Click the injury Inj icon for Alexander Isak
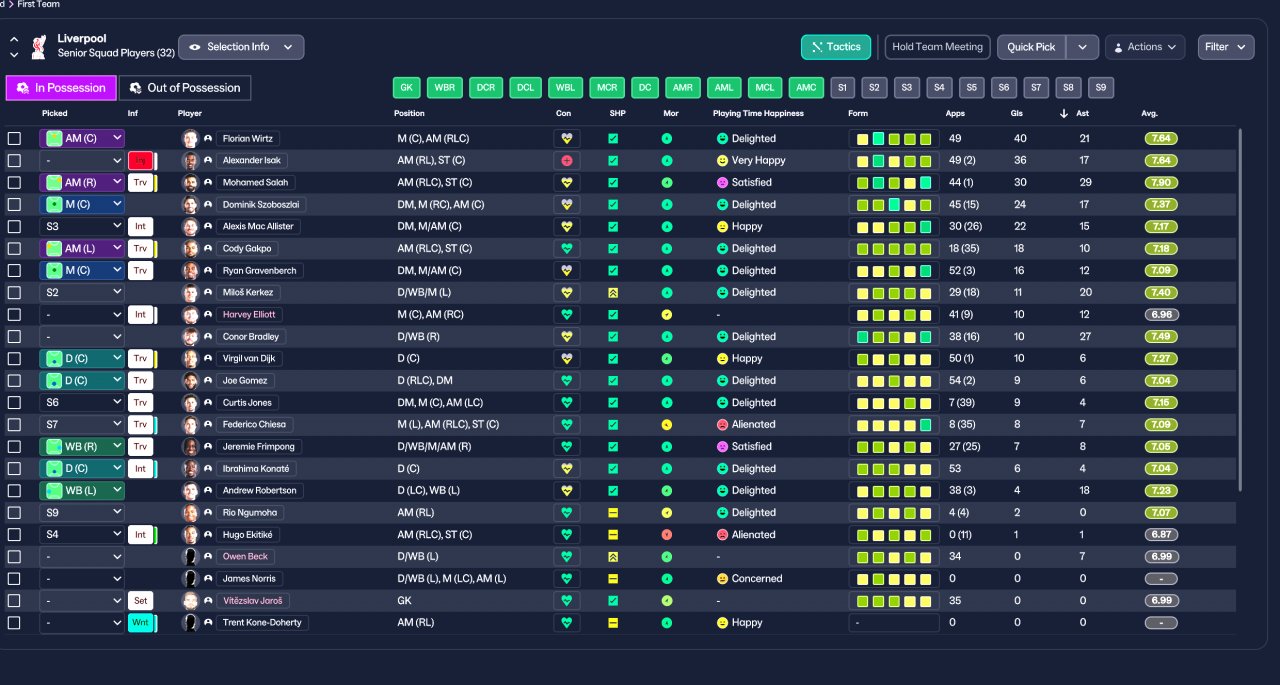The height and width of the screenshot is (685, 1280). pyautogui.click(x=140, y=160)
